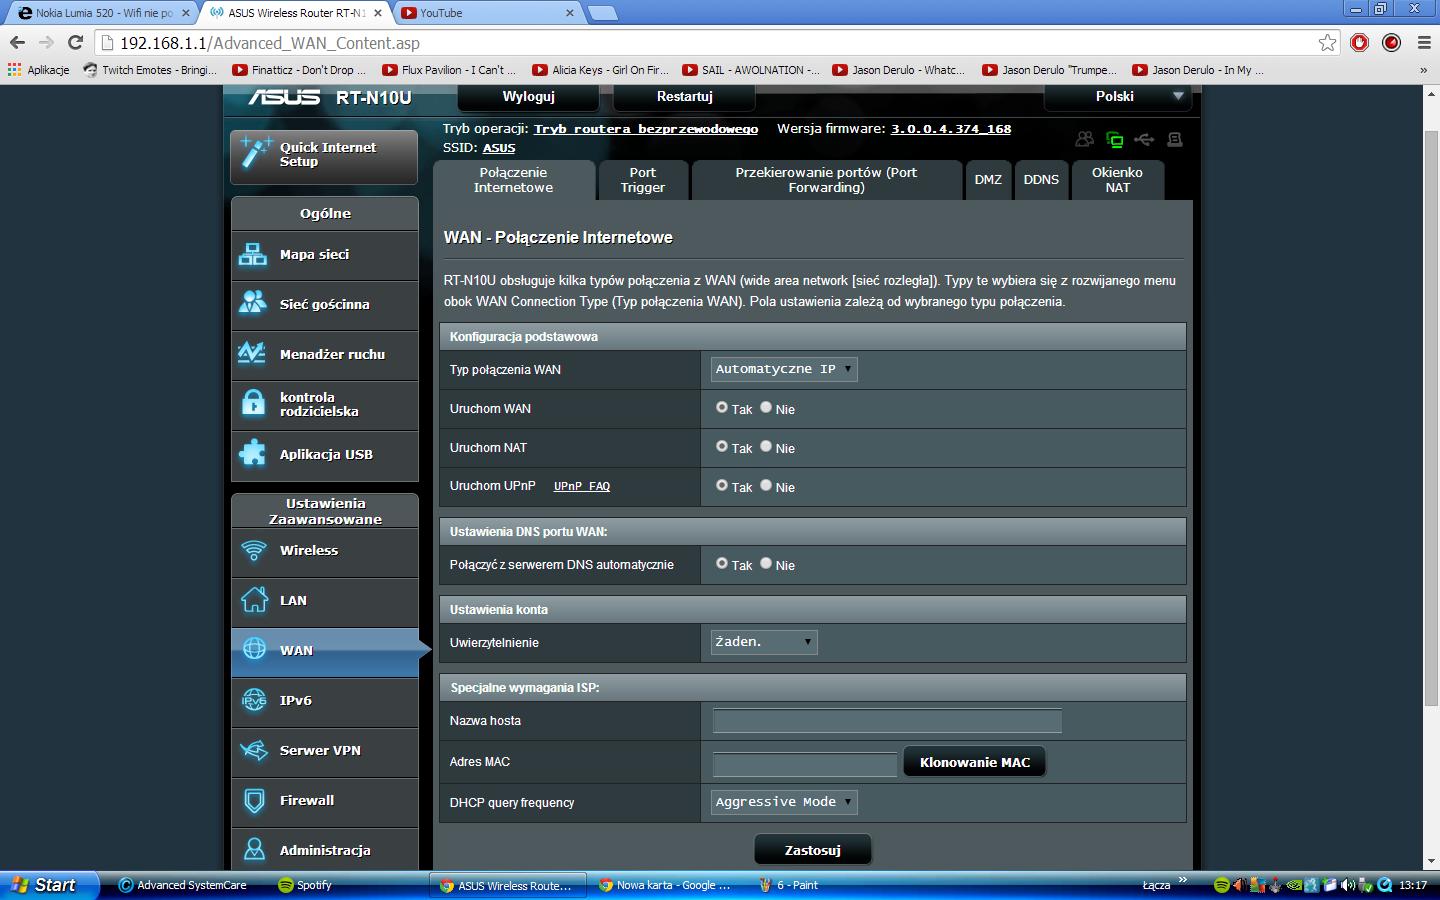Open kontrola rodzicielska parental control
1440x900 pixels.
pyautogui.click(x=324, y=405)
